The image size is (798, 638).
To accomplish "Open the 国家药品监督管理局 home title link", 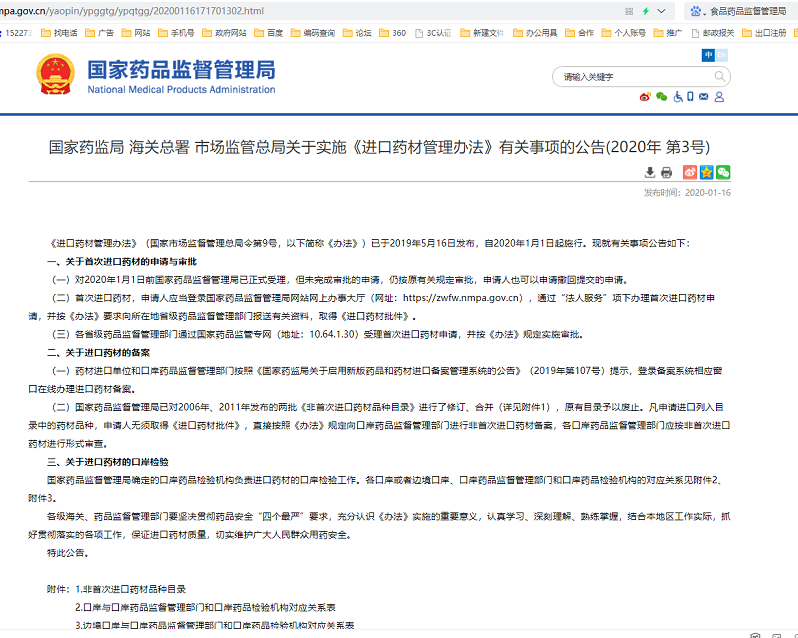I will coord(181,70).
